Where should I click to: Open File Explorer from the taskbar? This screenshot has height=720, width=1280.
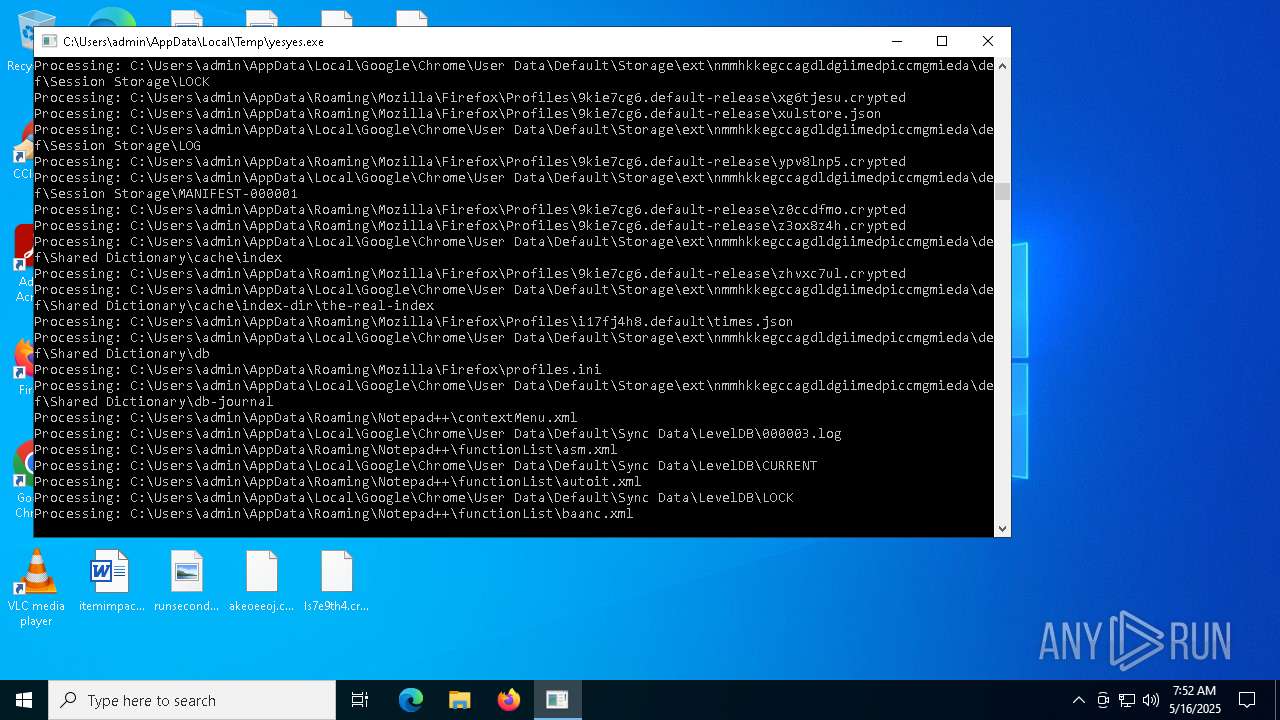pyautogui.click(x=460, y=700)
